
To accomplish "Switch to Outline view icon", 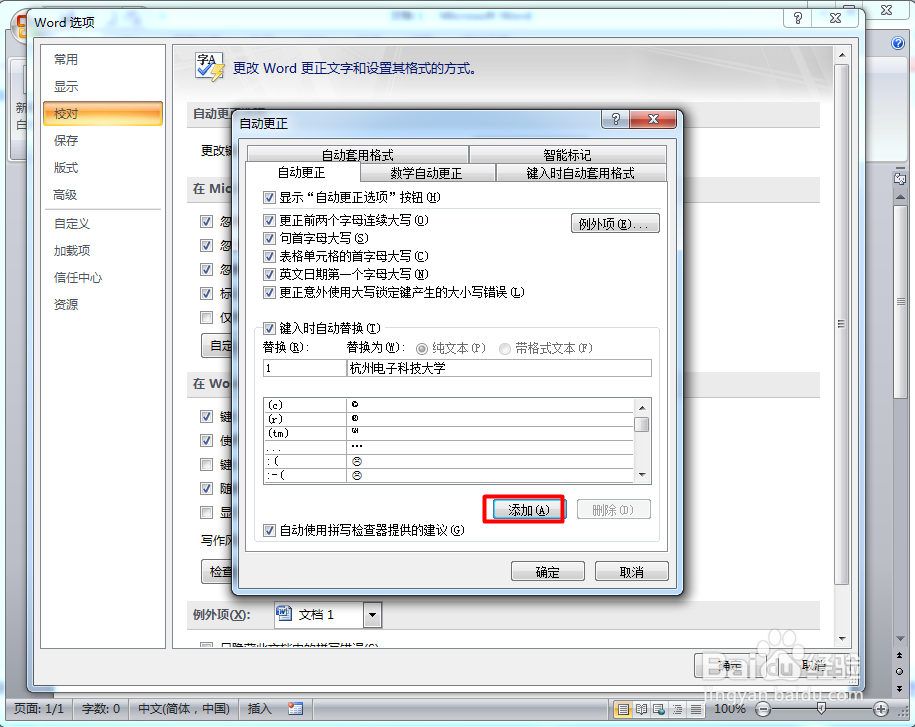I will point(677,709).
